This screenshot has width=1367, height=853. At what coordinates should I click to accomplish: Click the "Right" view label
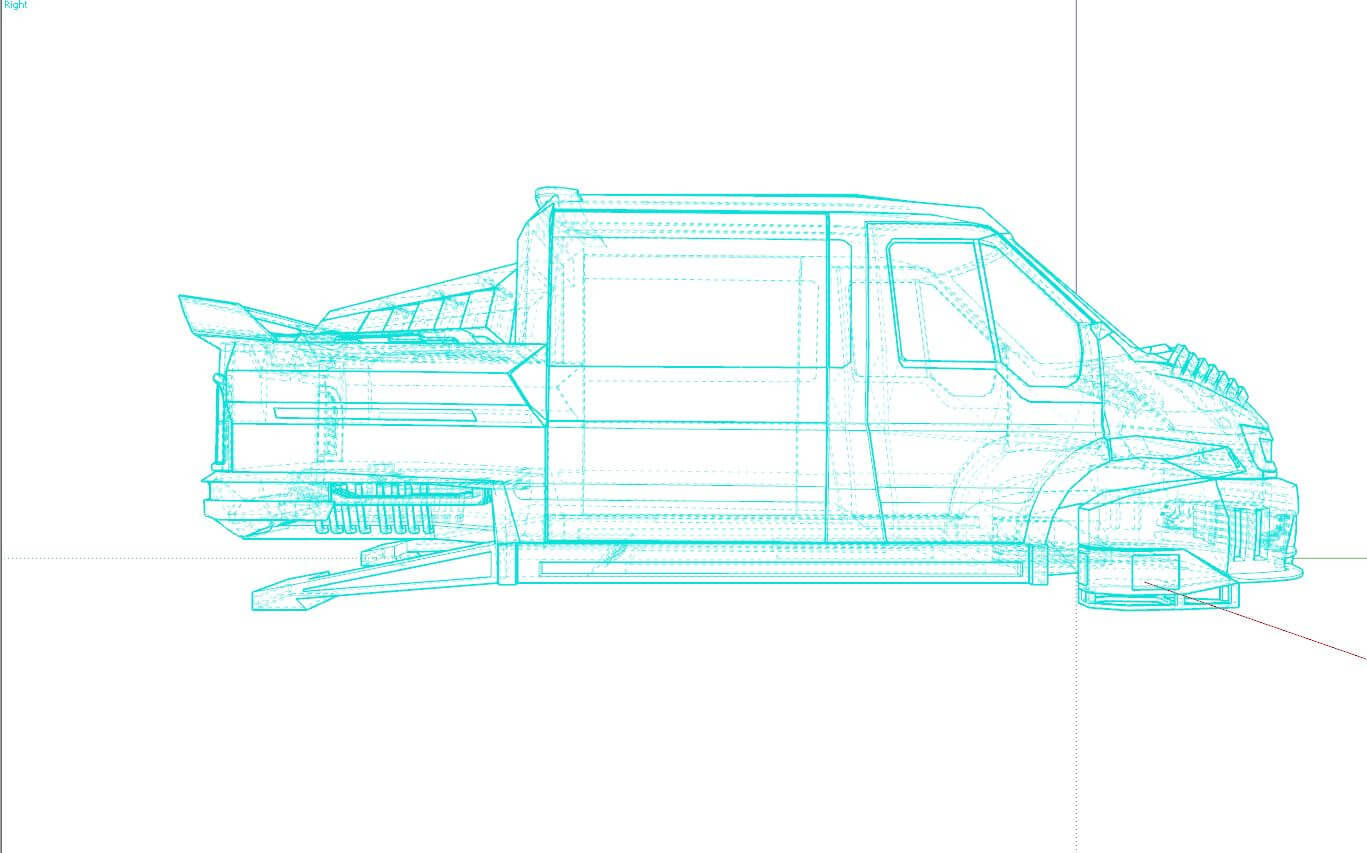tap(15, 5)
